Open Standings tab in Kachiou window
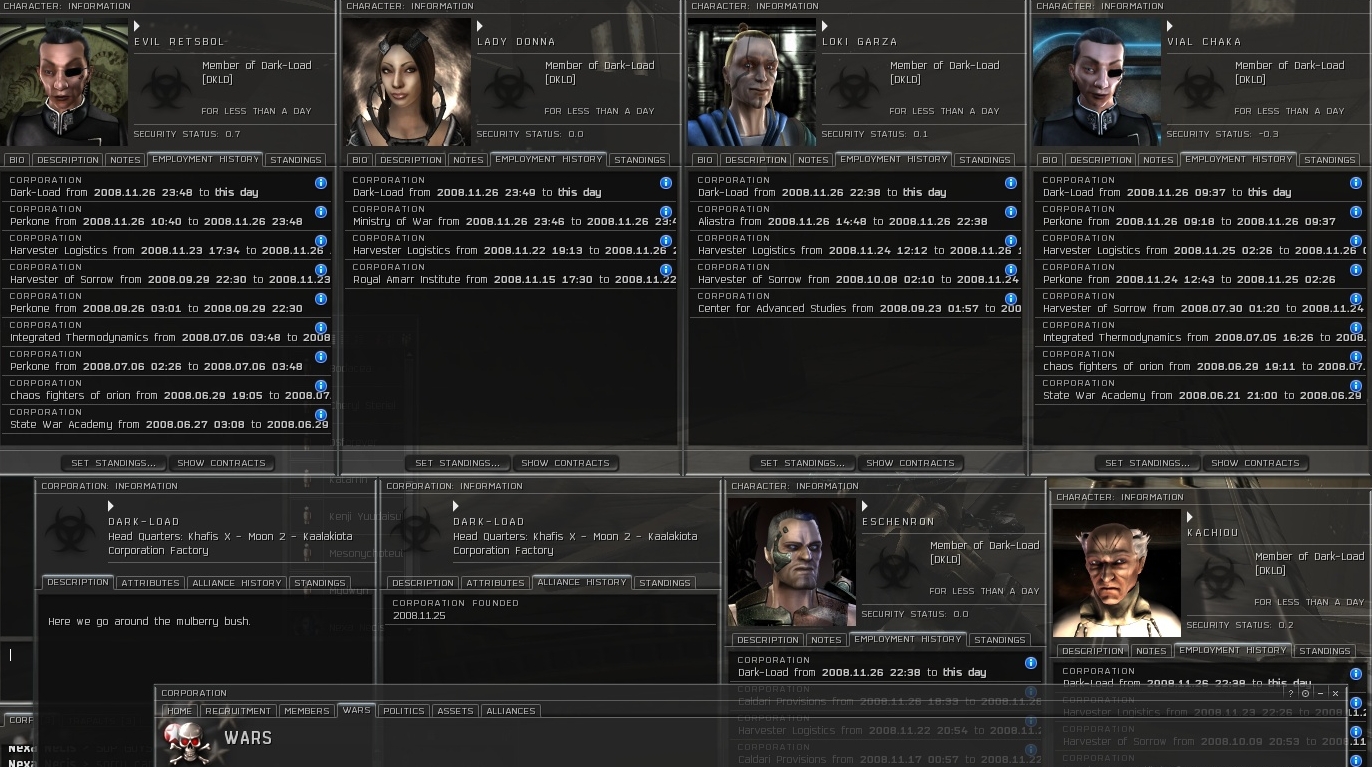The image size is (1372, 767). point(1325,651)
